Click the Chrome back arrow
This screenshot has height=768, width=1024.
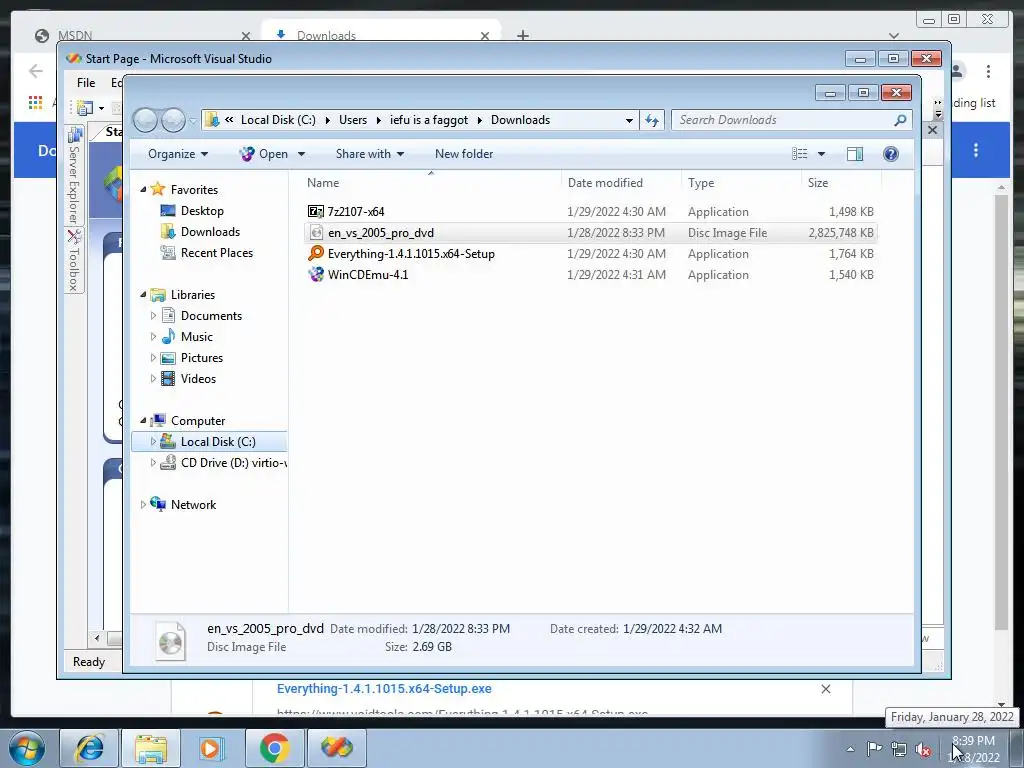point(36,71)
